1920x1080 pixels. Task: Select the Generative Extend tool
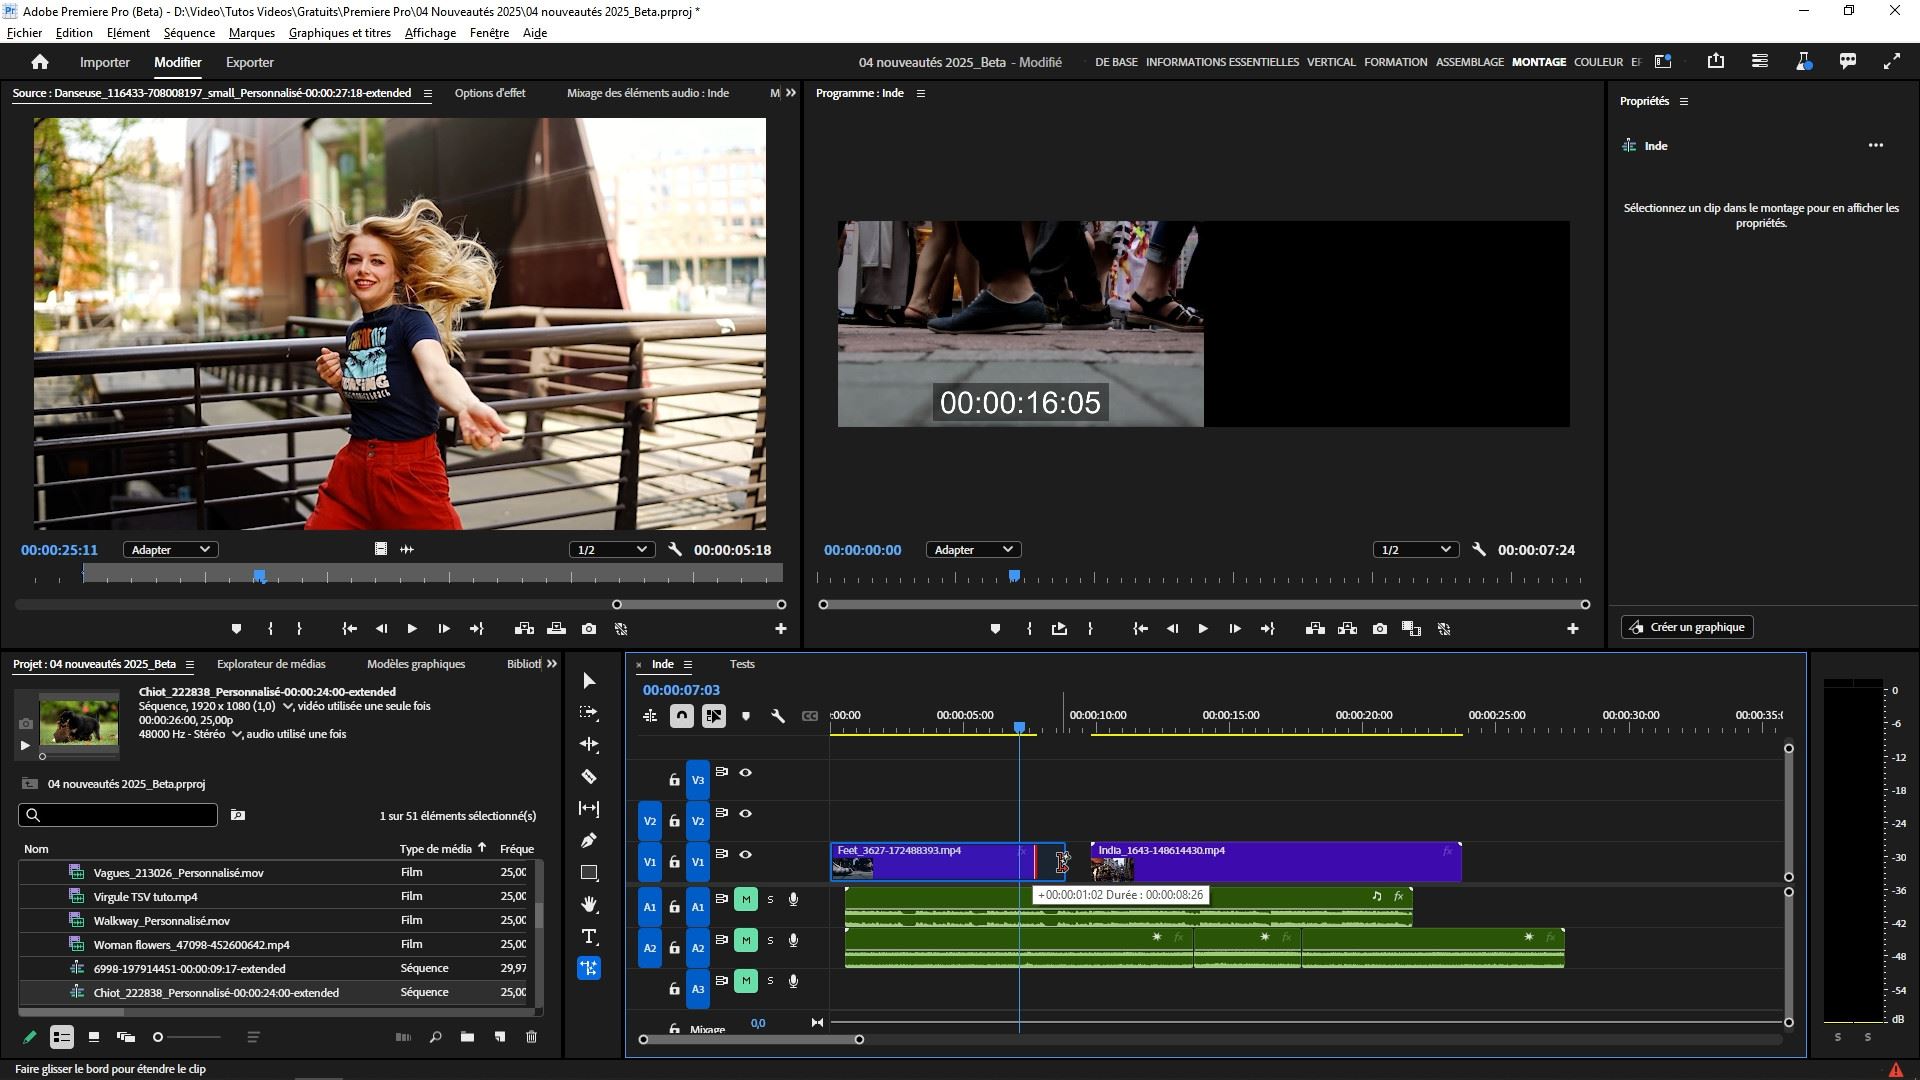click(x=589, y=968)
